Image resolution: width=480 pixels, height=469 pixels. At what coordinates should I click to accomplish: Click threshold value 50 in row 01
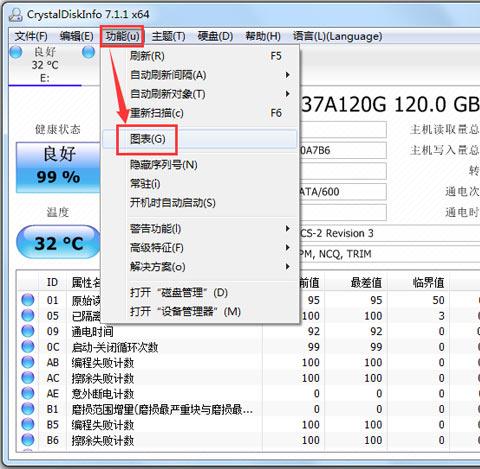438,300
